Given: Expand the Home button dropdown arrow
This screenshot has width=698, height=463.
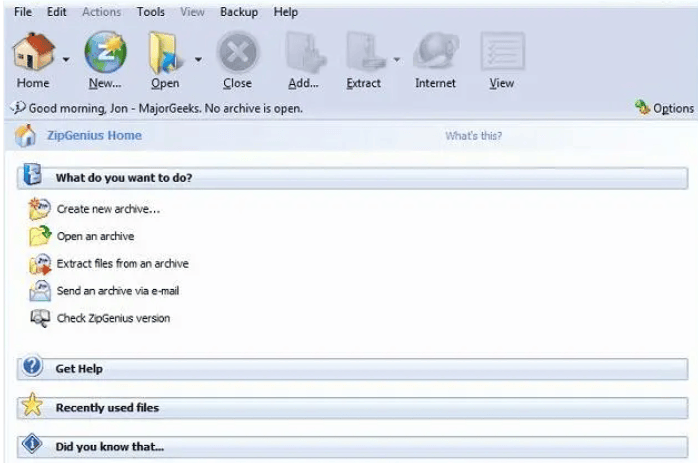Looking at the screenshot, I should click(x=66, y=59).
